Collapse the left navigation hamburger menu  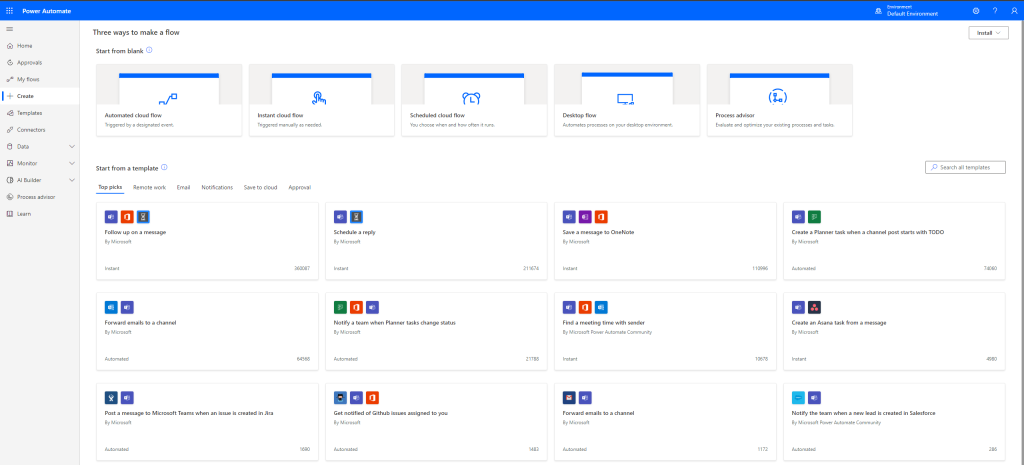click(x=9, y=29)
